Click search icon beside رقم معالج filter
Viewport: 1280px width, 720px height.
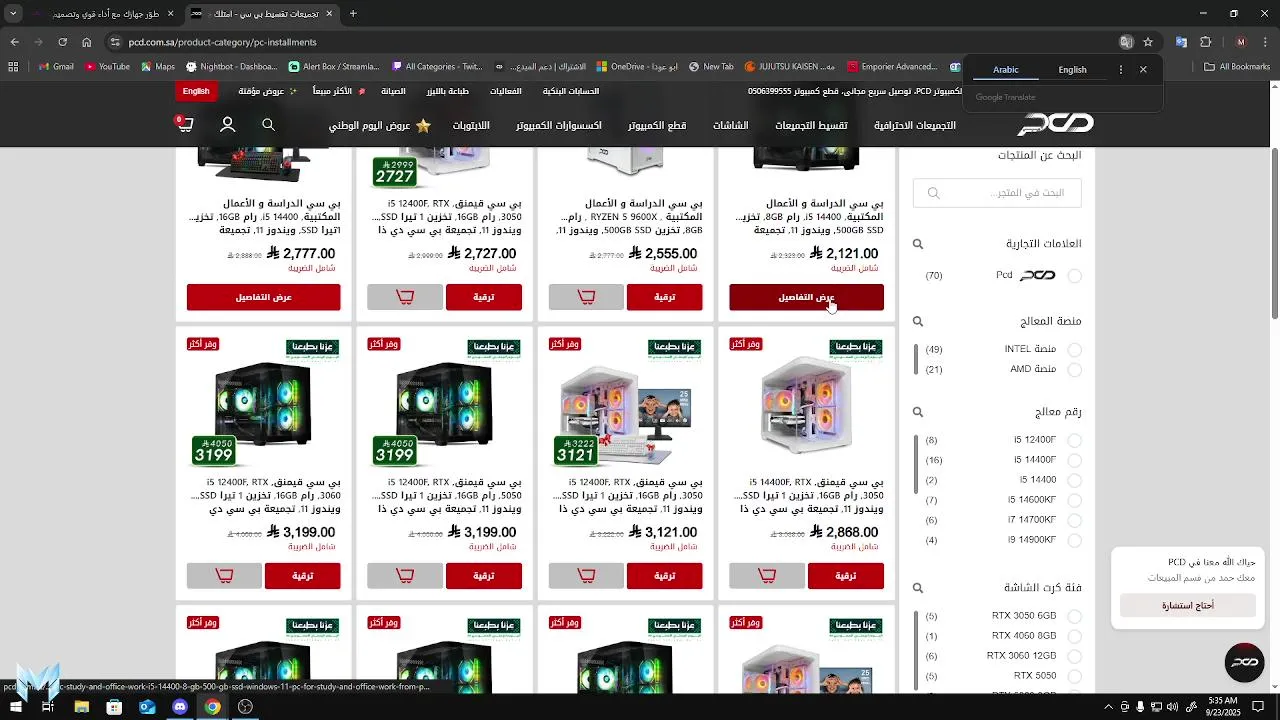[x=918, y=412]
